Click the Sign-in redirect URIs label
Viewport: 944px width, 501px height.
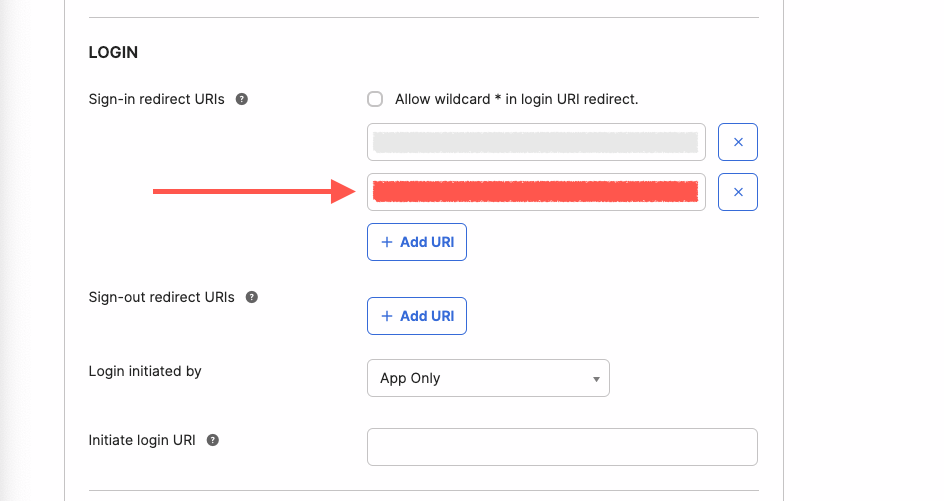click(x=157, y=99)
